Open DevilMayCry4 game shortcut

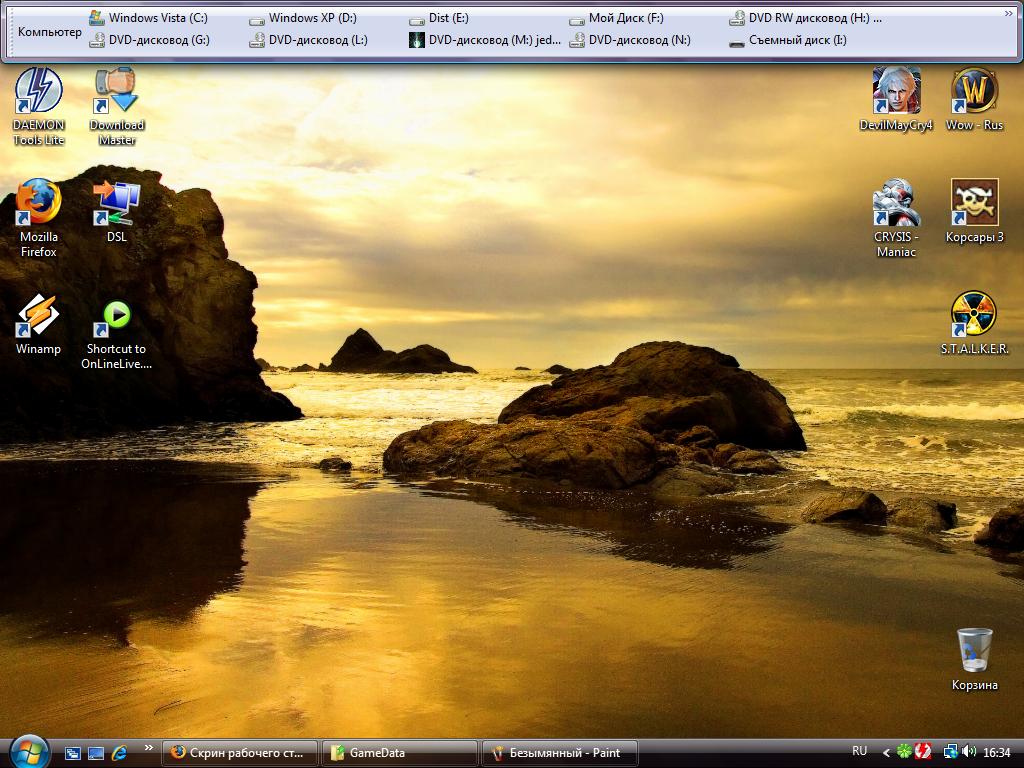[x=895, y=93]
